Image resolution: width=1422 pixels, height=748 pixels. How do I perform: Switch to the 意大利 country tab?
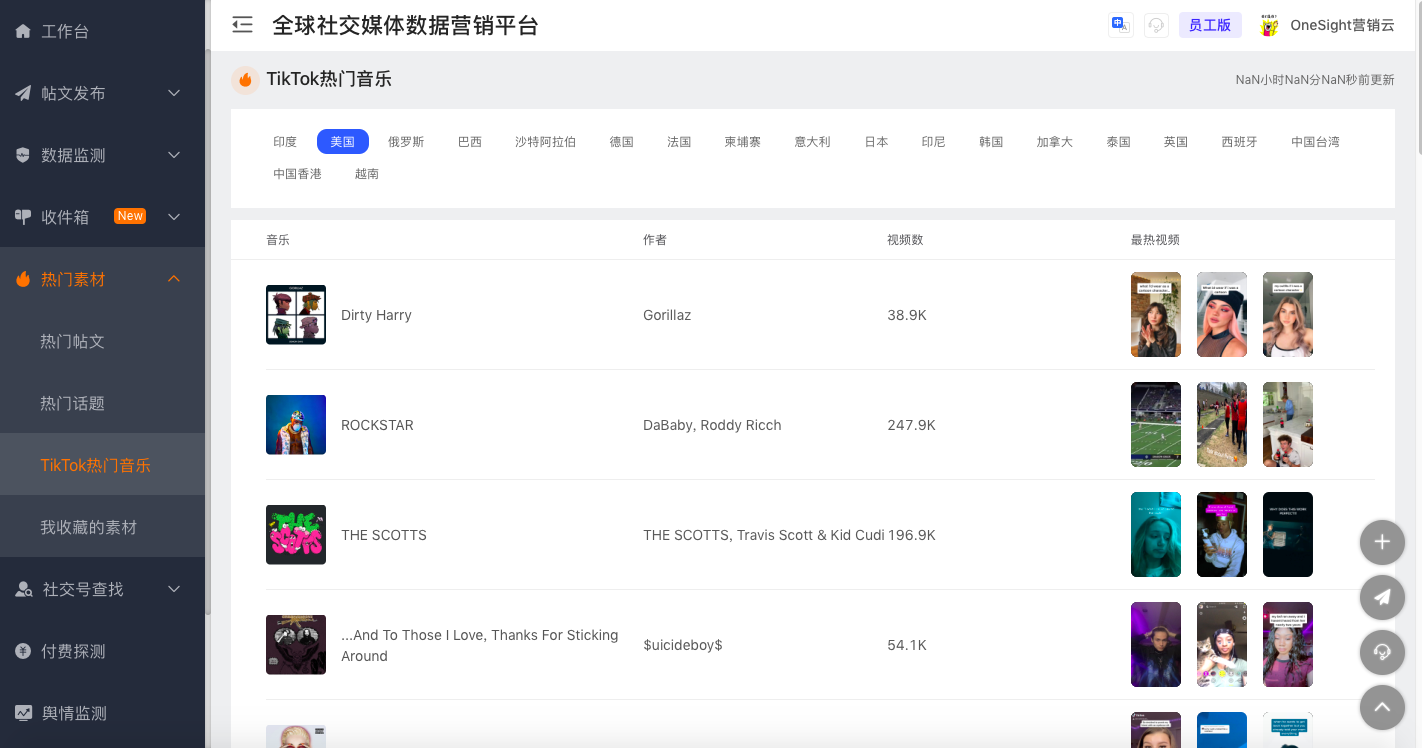click(x=813, y=142)
